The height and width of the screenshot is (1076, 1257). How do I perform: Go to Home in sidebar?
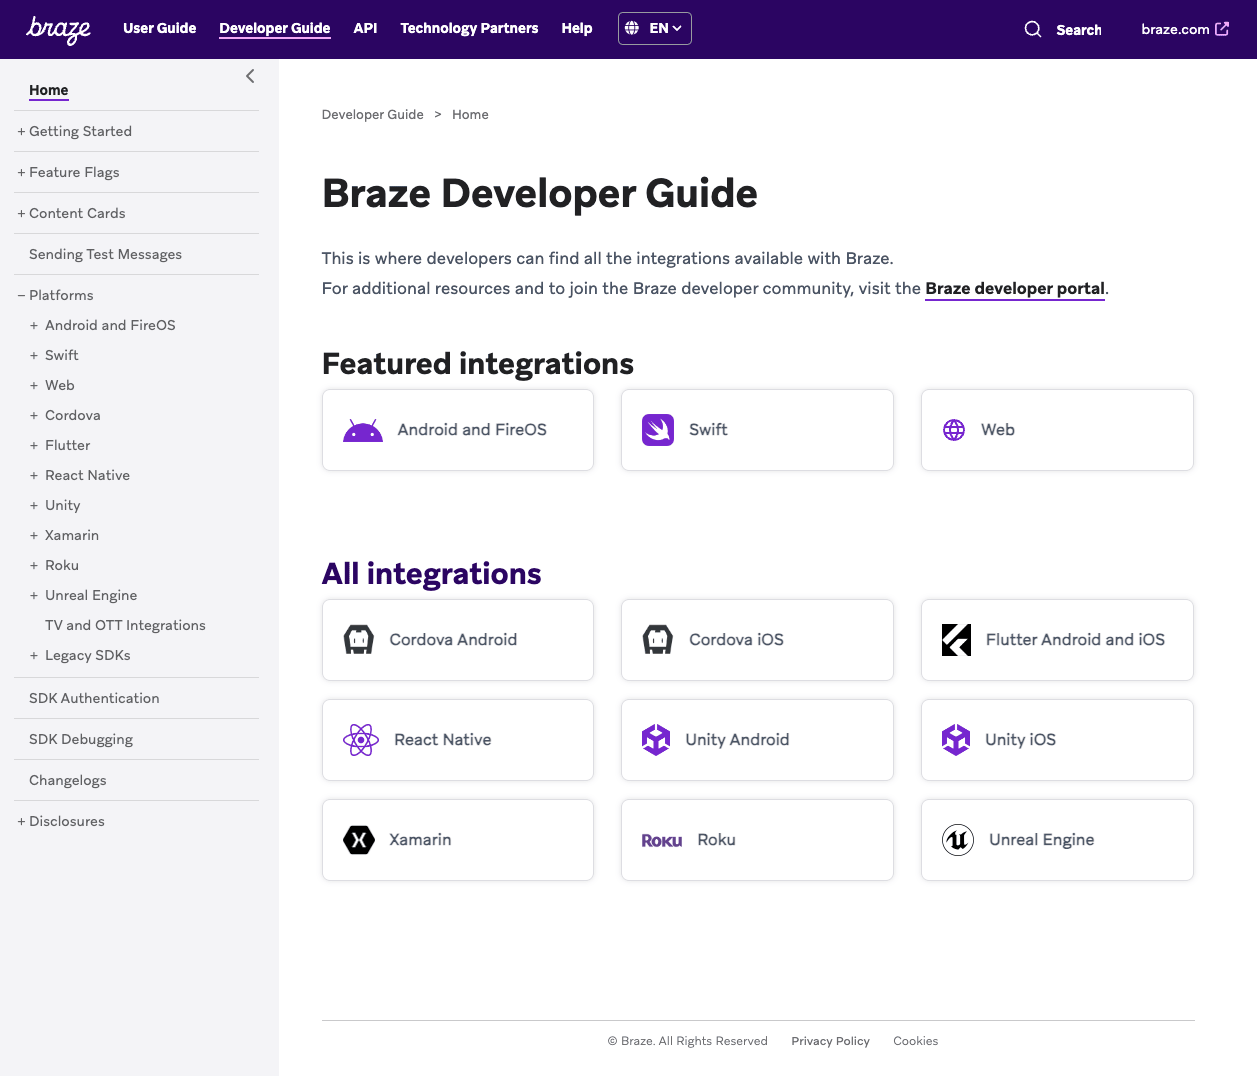[x=49, y=90]
